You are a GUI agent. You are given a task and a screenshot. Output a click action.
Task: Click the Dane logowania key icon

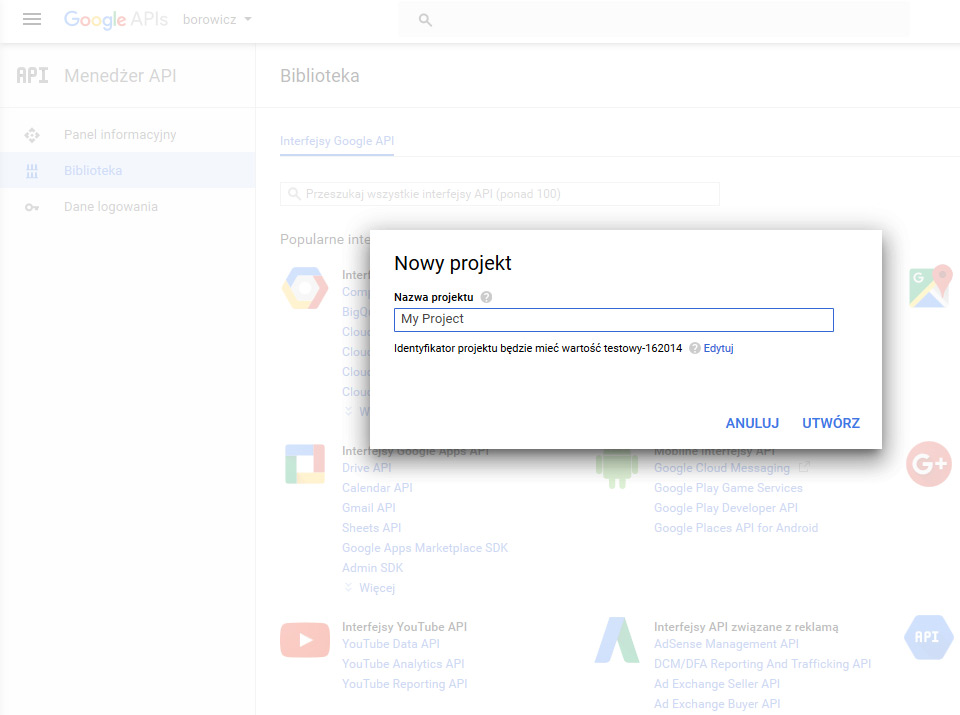tap(32, 208)
